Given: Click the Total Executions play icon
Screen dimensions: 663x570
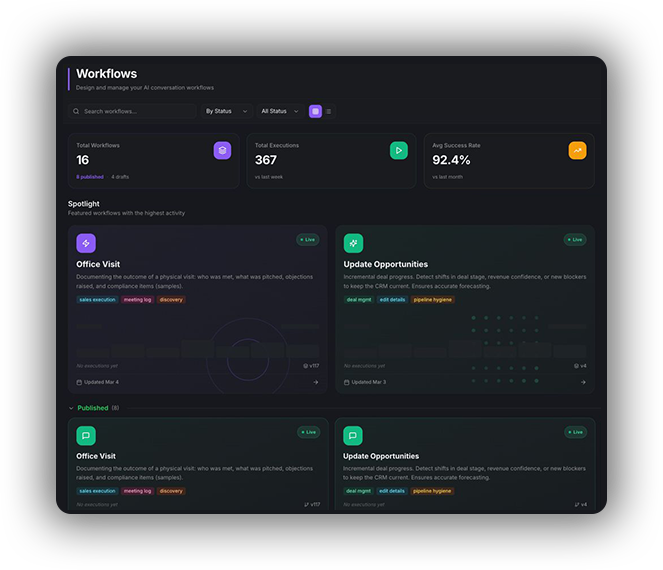Looking at the screenshot, I should 398,150.
